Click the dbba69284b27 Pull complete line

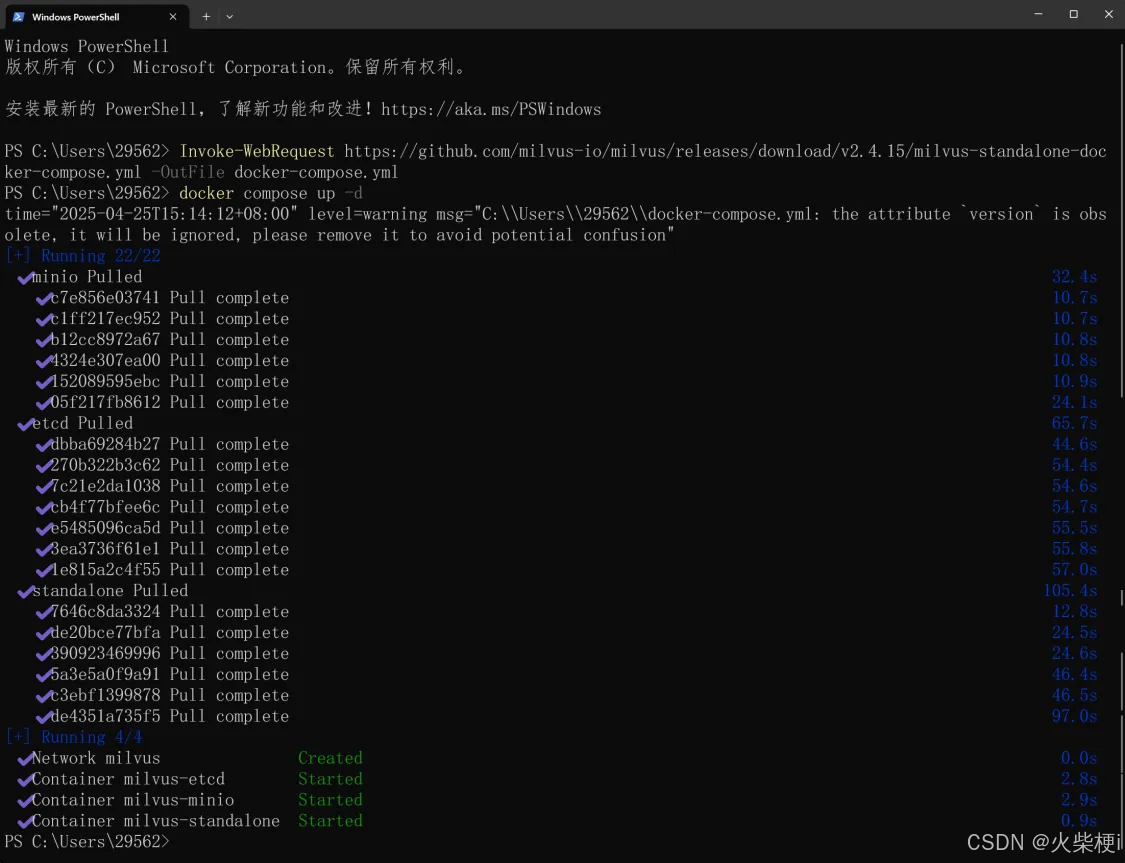coord(162,444)
